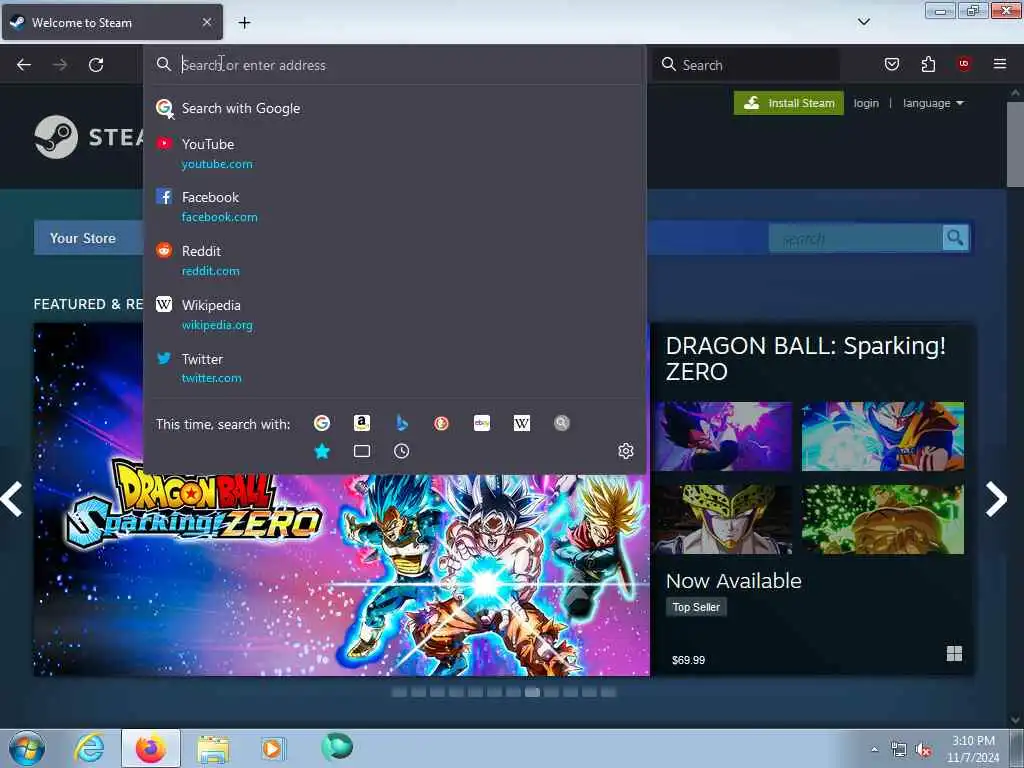Select the highlighted carousel page dot

(x=532, y=692)
